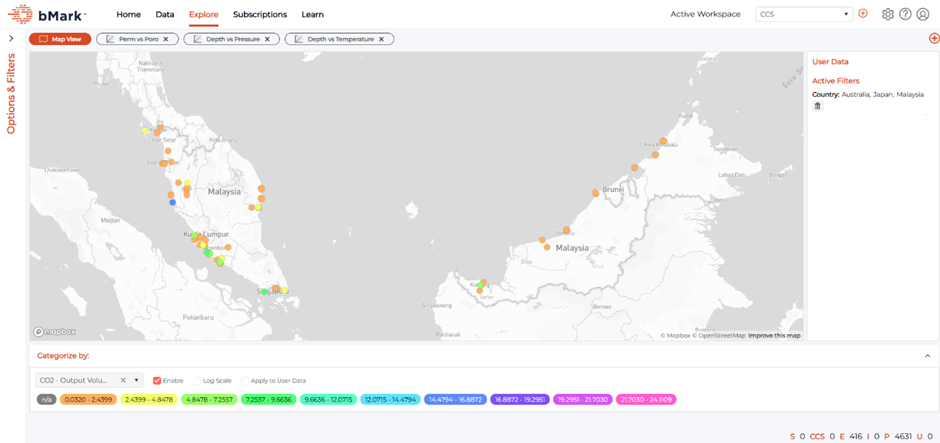
Task: Select the 7.2557 - 9.6636 green swatch
Action: tap(269, 399)
